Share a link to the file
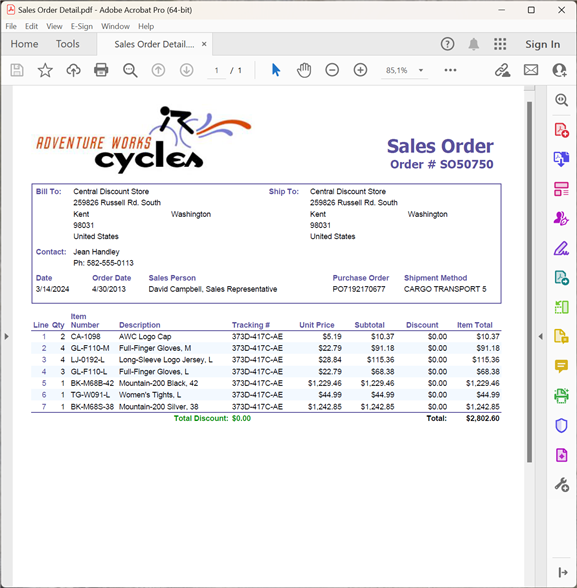 [502, 70]
